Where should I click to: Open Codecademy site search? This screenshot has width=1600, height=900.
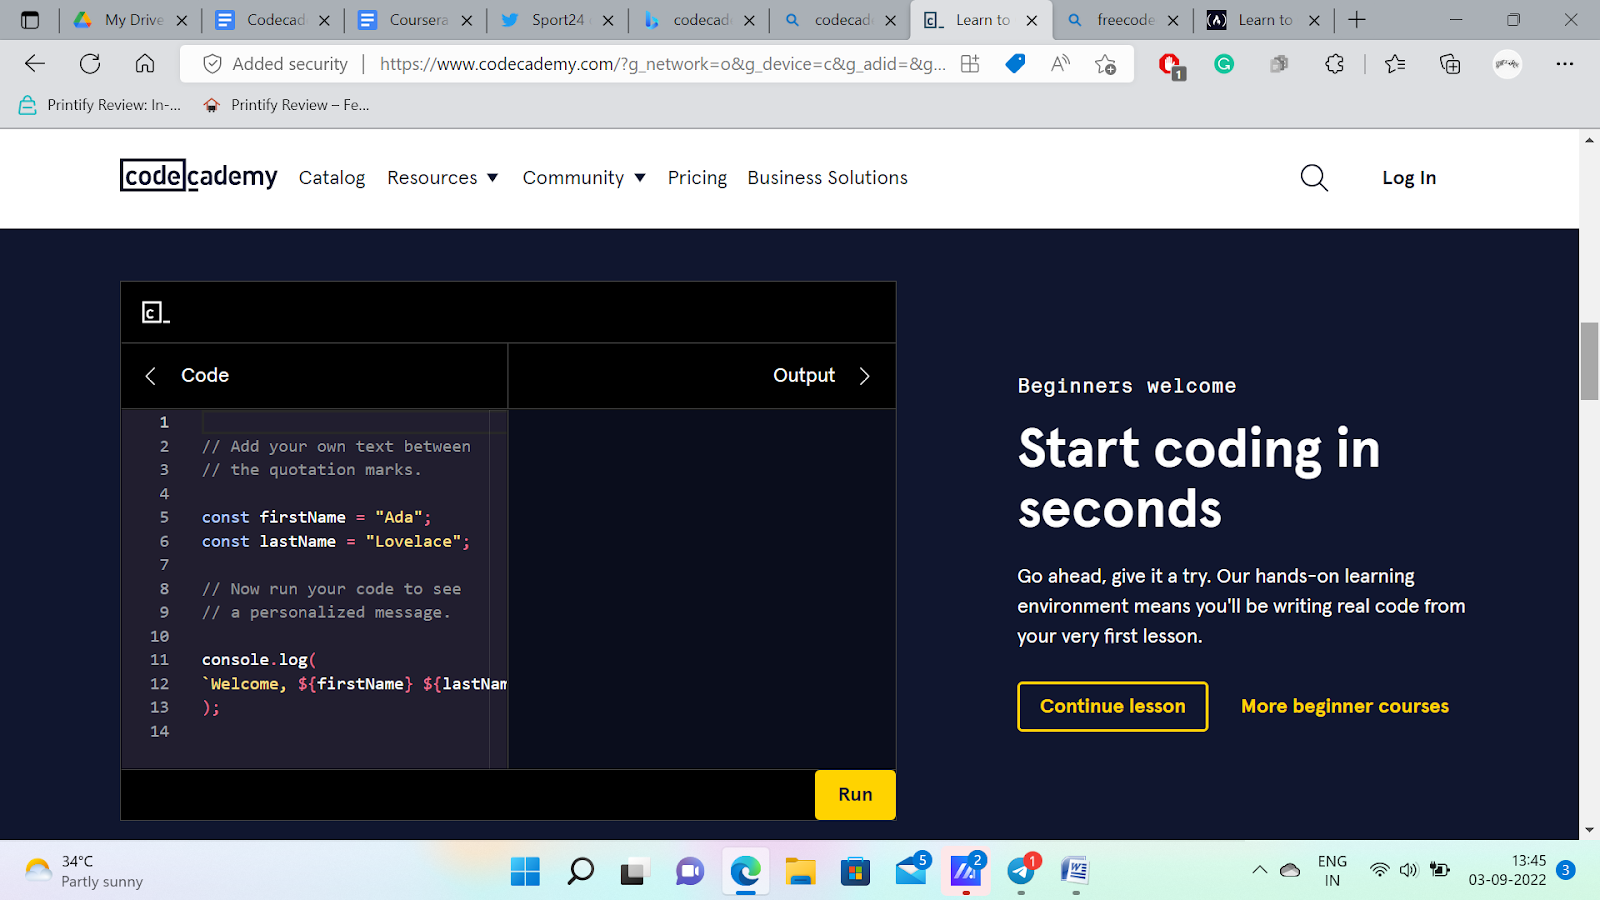tap(1314, 178)
